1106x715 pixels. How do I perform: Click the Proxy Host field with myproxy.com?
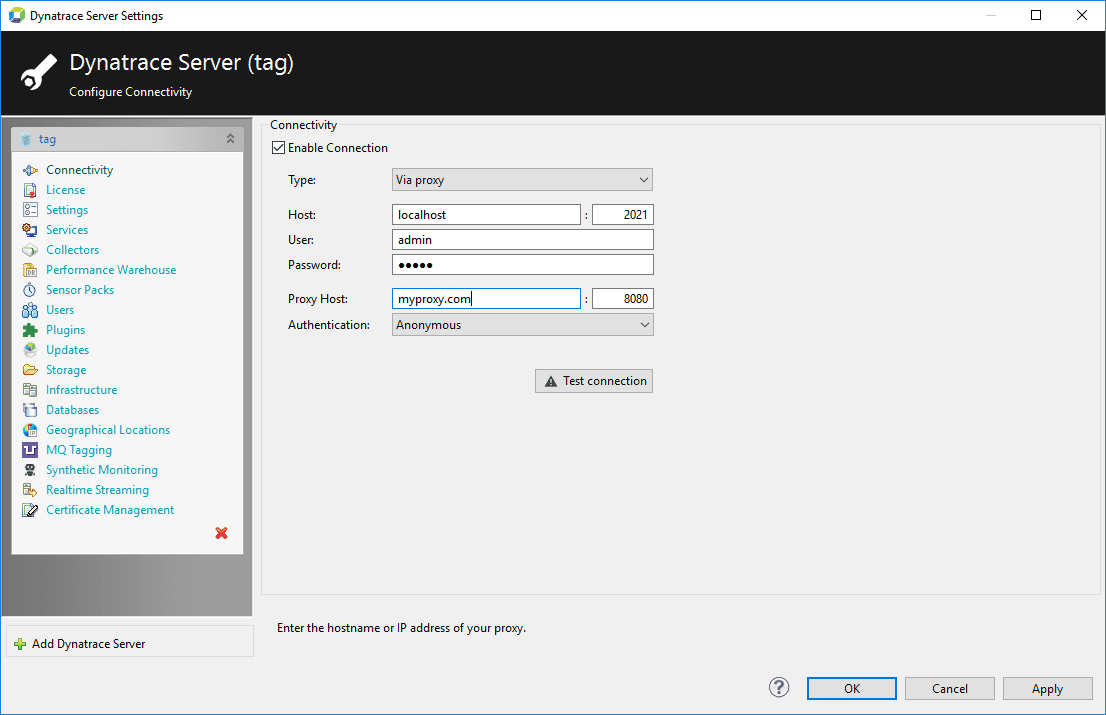(x=486, y=298)
